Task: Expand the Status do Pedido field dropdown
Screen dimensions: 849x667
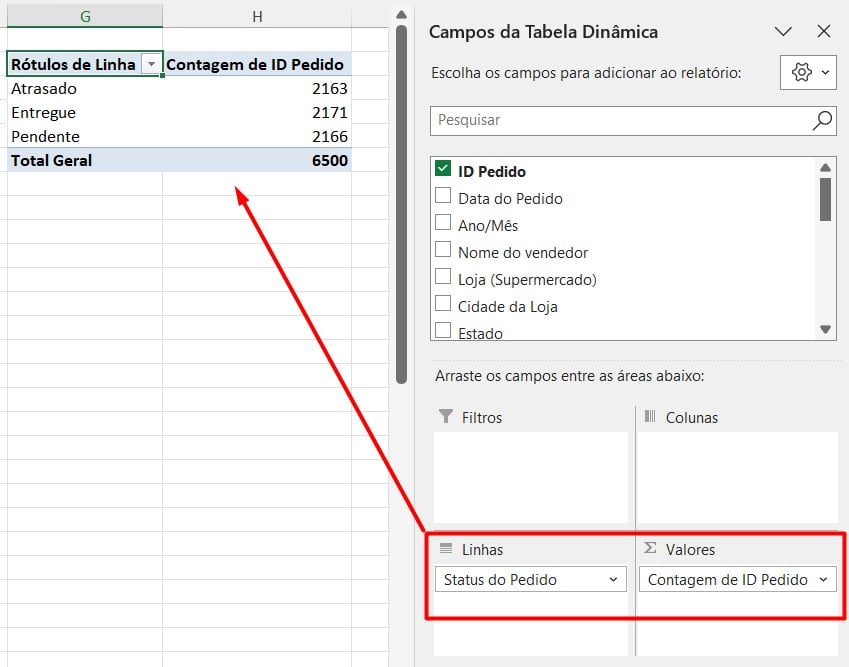Action: click(612, 579)
